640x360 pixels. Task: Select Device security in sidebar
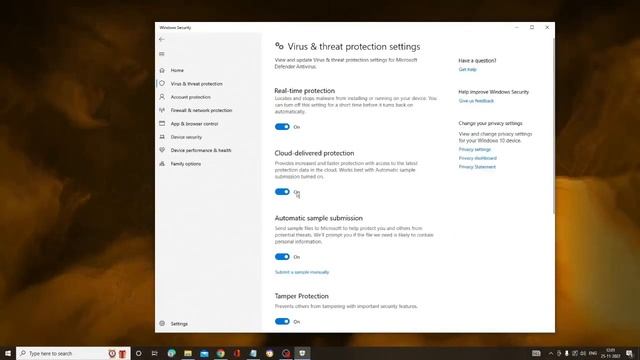click(186, 137)
